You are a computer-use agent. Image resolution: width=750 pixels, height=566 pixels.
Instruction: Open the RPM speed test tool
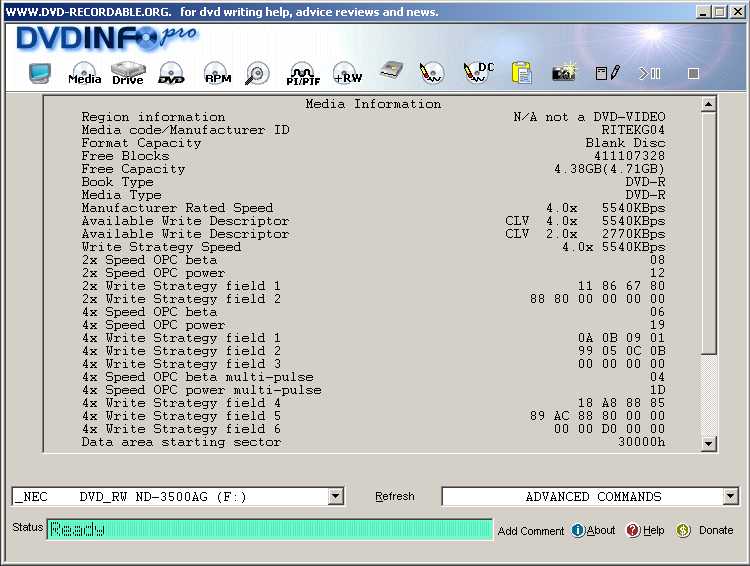coord(217,74)
